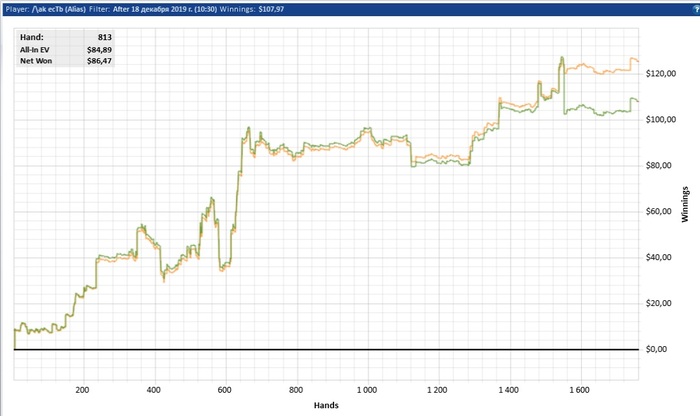
Task: Click the $100,00 label on the winnings axis
Action: point(661,120)
